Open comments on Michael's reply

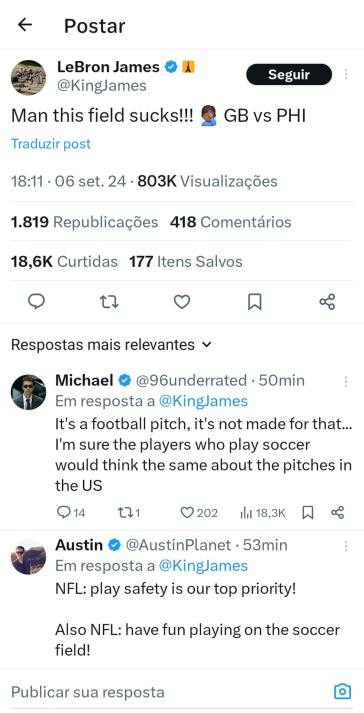(71, 513)
